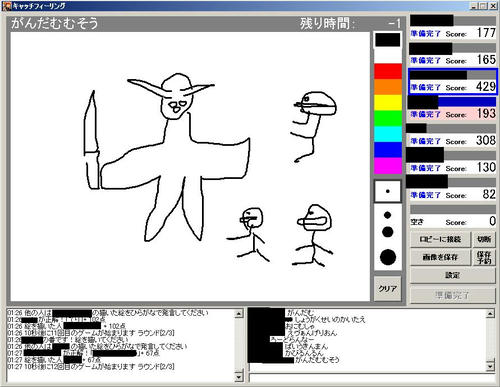Image resolution: width=500 pixels, height=387 pixels.
Task: Close the キャッチフィーリング window
Action: (x=492, y=6)
